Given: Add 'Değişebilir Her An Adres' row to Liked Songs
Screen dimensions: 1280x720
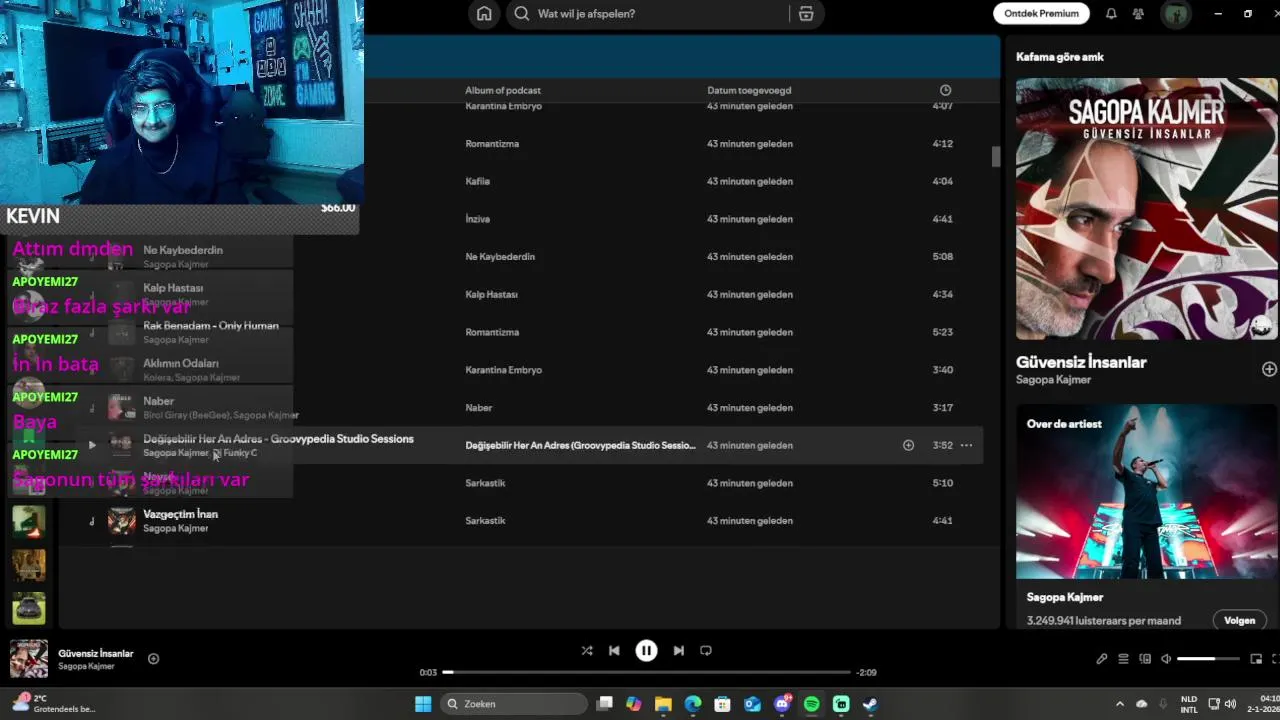Looking at the screenshot, I should pos(908,445).
